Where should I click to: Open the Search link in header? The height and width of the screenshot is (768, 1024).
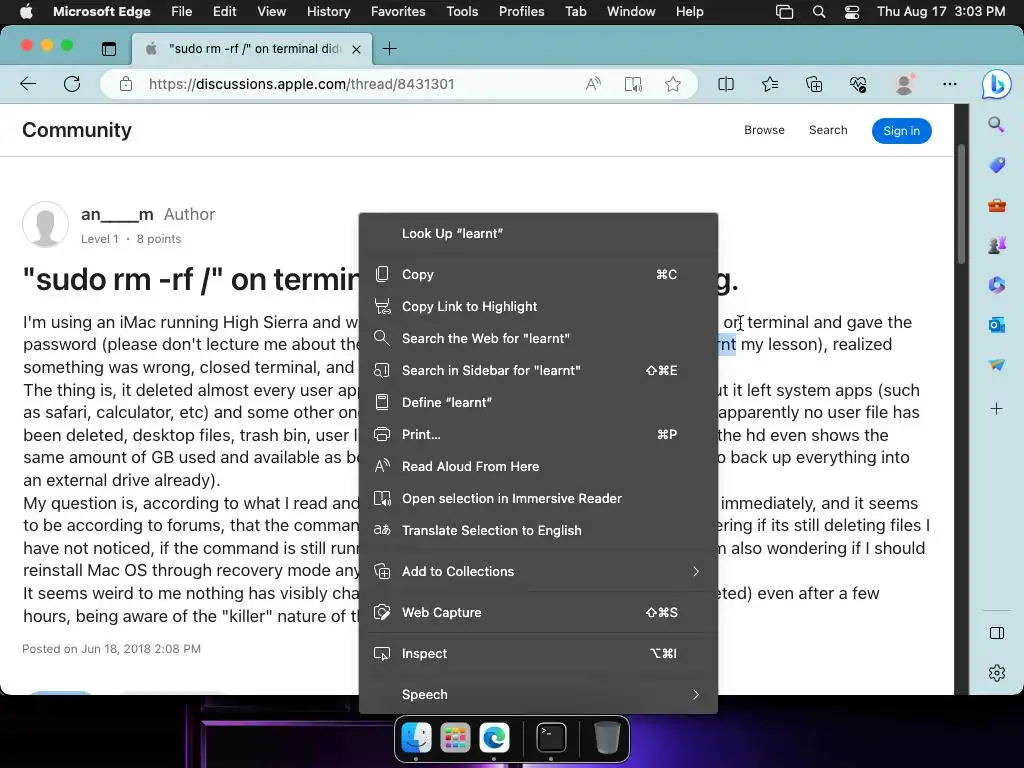point(828,130)
